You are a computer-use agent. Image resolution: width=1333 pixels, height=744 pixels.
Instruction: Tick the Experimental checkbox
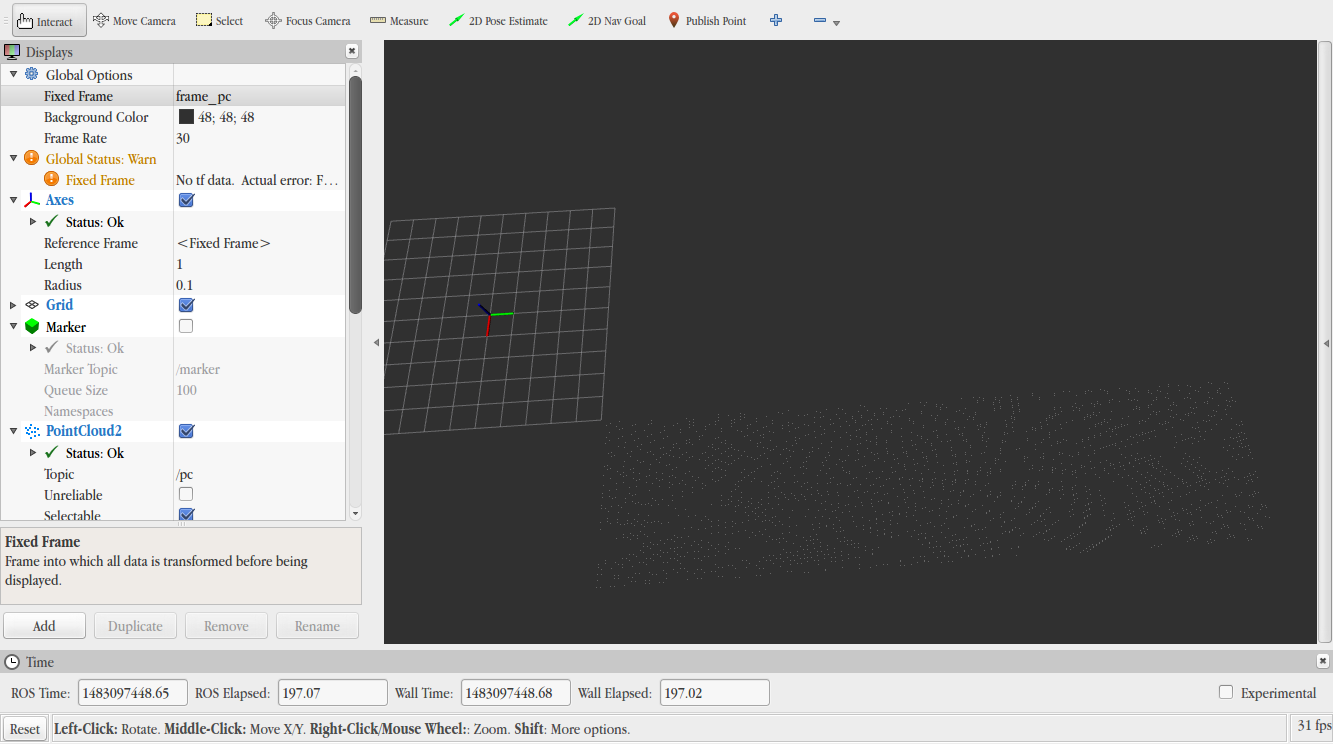coord(1226,692)
